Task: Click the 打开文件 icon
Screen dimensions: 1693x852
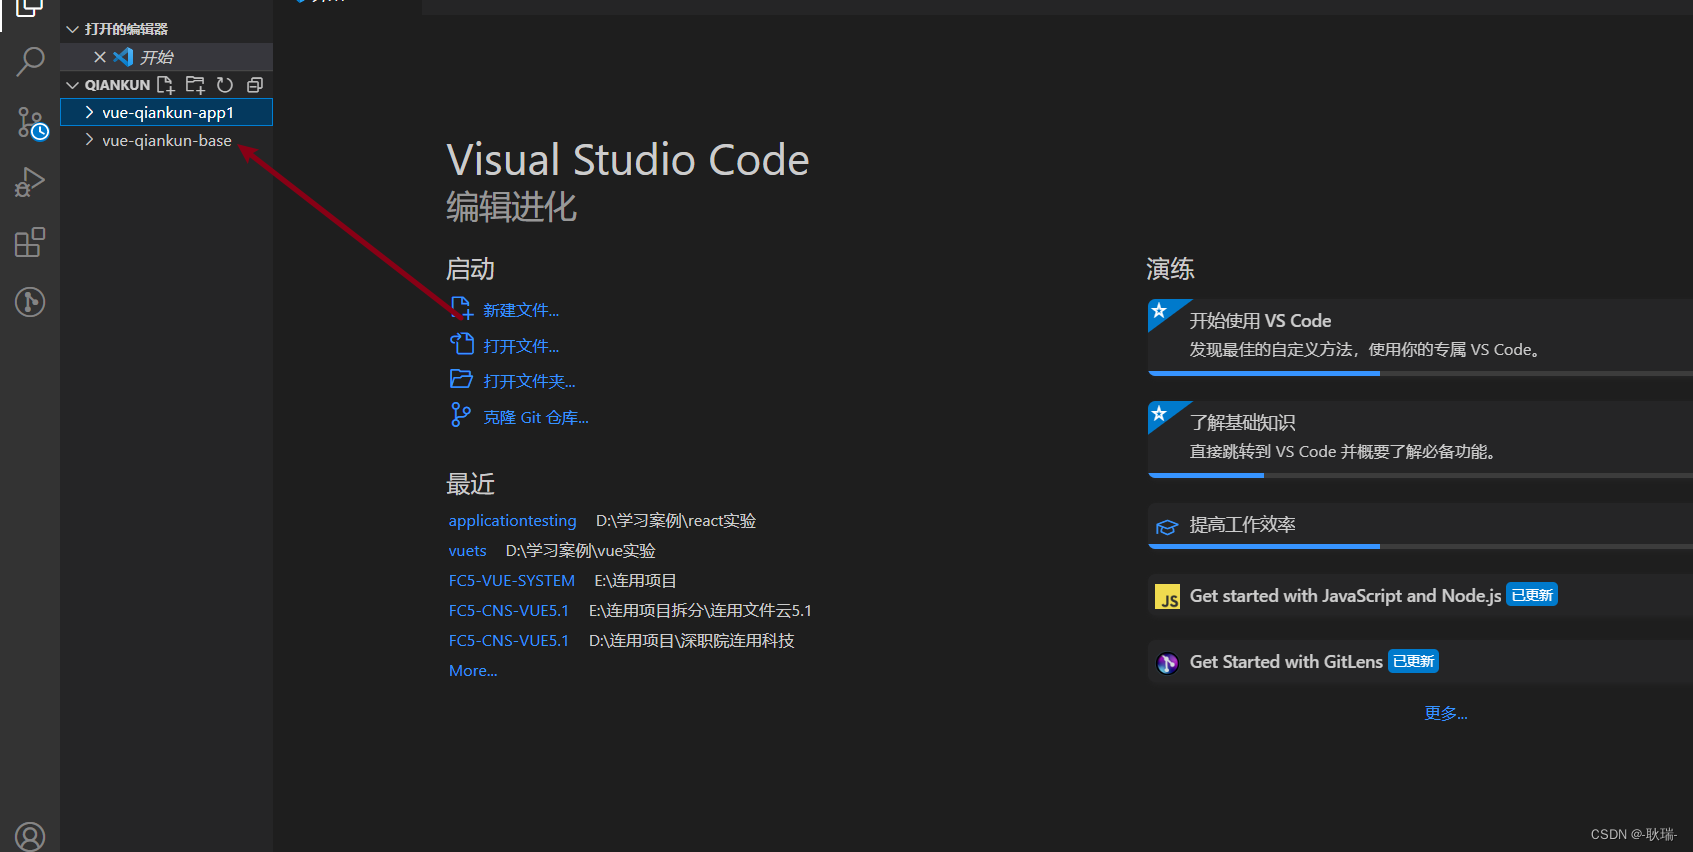Action: tap(461, 344)
